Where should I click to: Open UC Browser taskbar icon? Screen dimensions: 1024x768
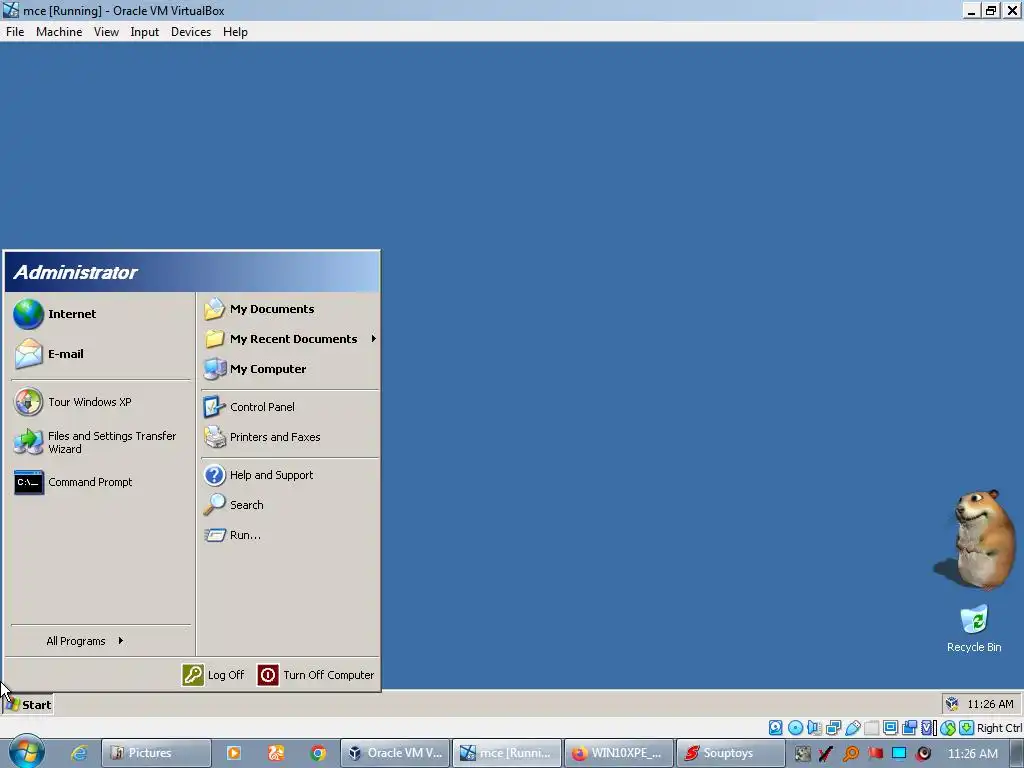[x=276, y=753]
